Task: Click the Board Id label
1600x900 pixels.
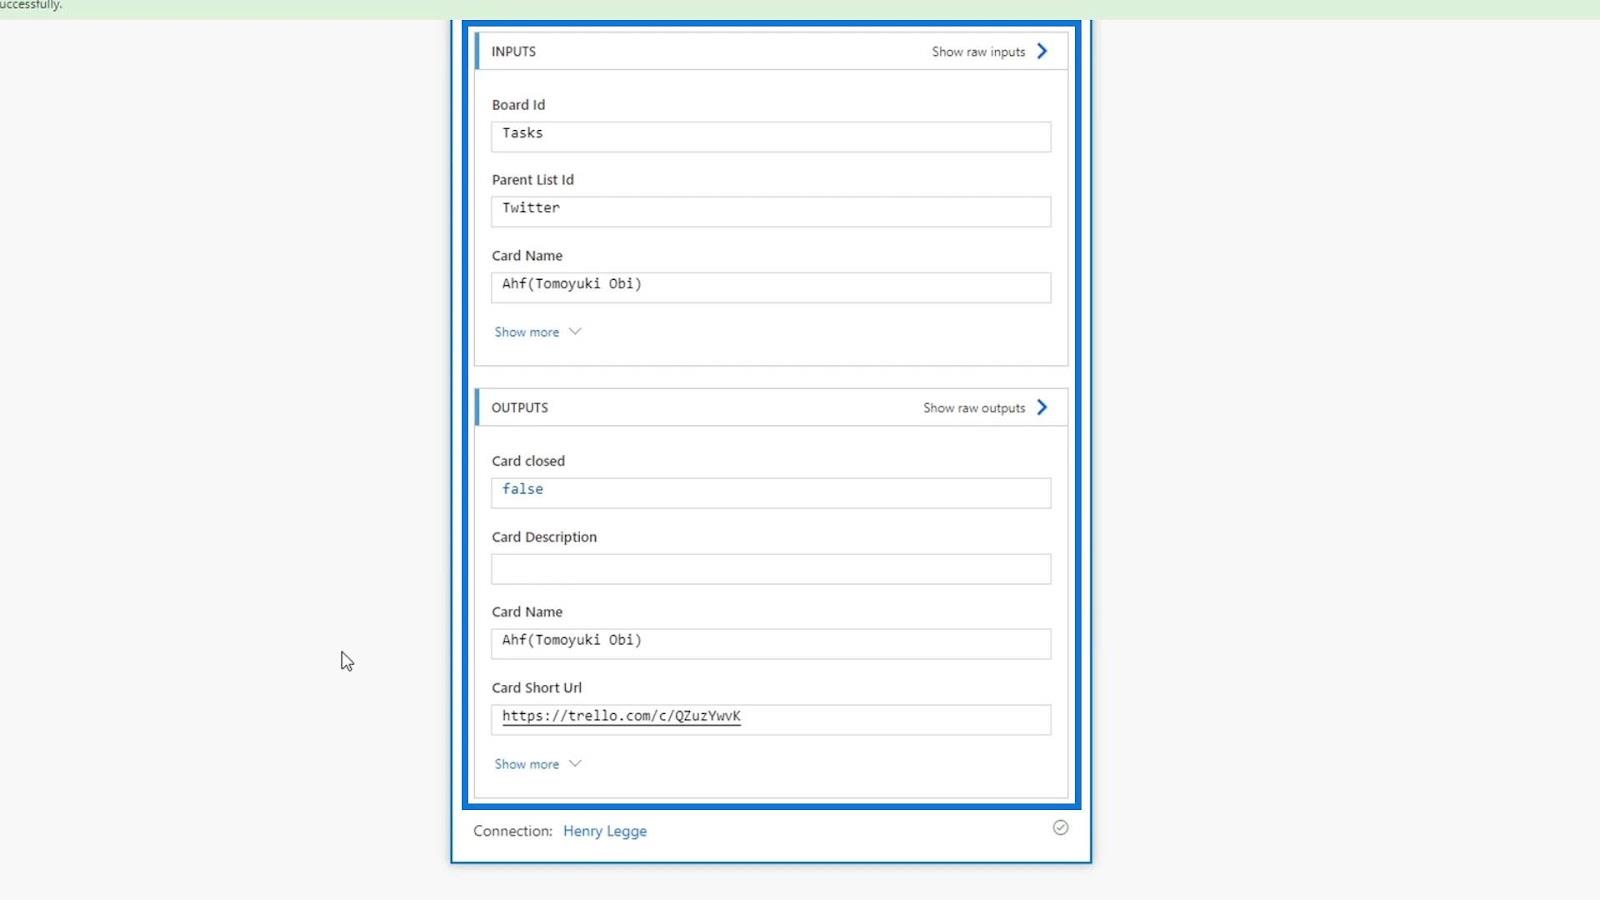Action: coord(518,105)
